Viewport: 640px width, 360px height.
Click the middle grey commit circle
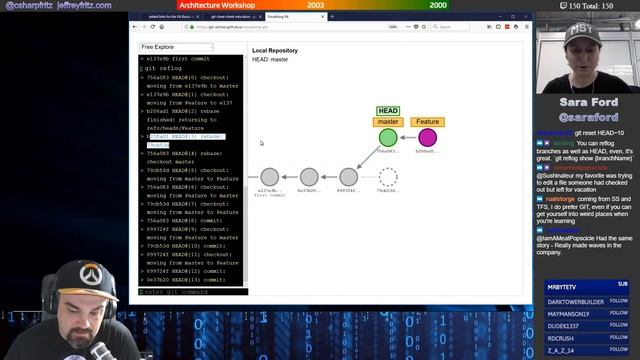point(309,177)
